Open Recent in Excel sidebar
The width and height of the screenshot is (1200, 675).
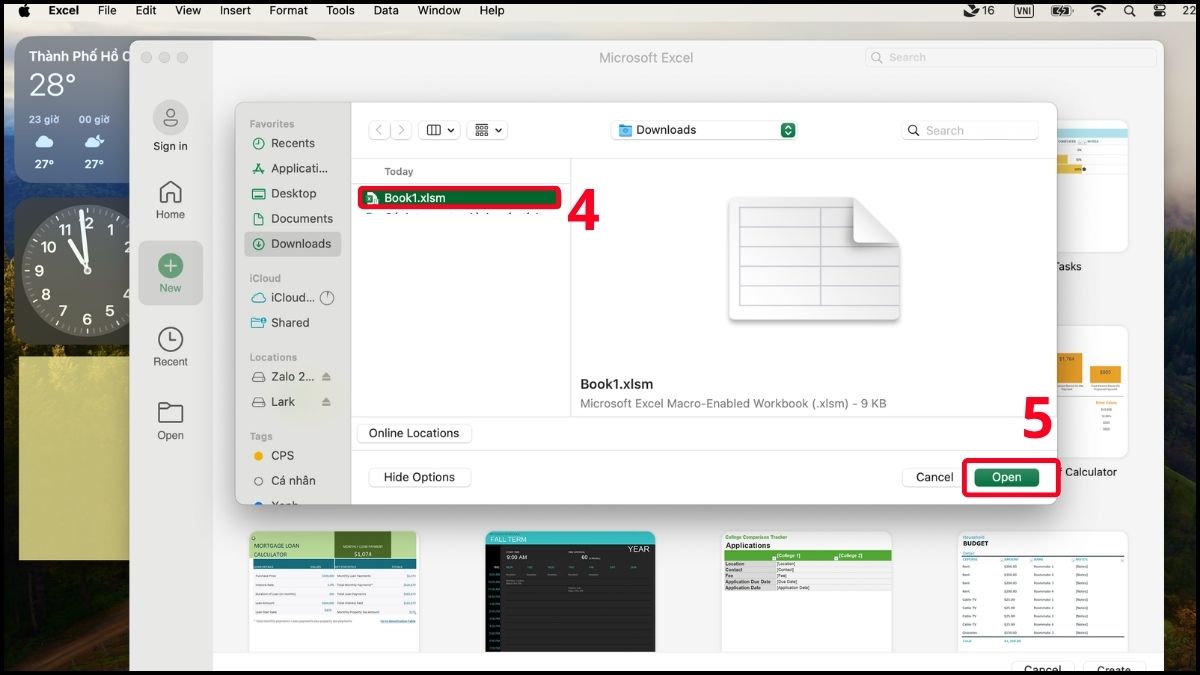pyautogui.click(x=170, y=347)
